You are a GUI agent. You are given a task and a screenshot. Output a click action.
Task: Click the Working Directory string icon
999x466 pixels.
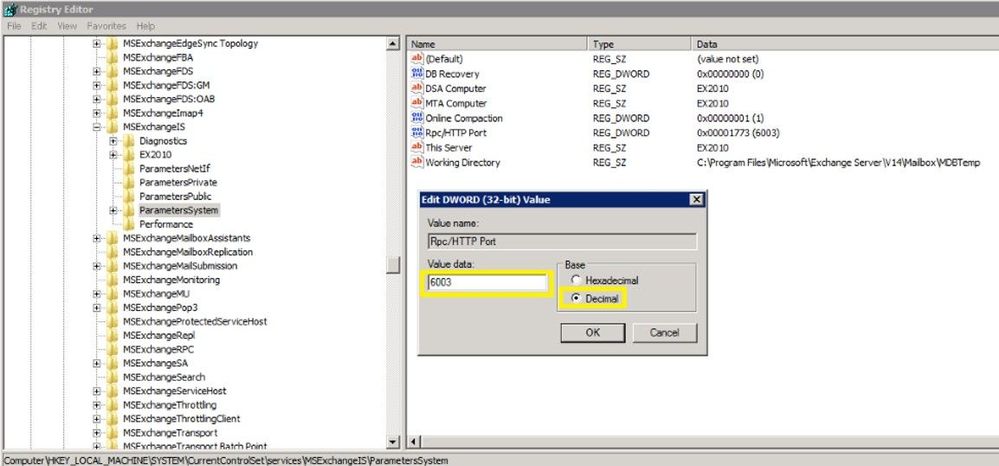417,163
